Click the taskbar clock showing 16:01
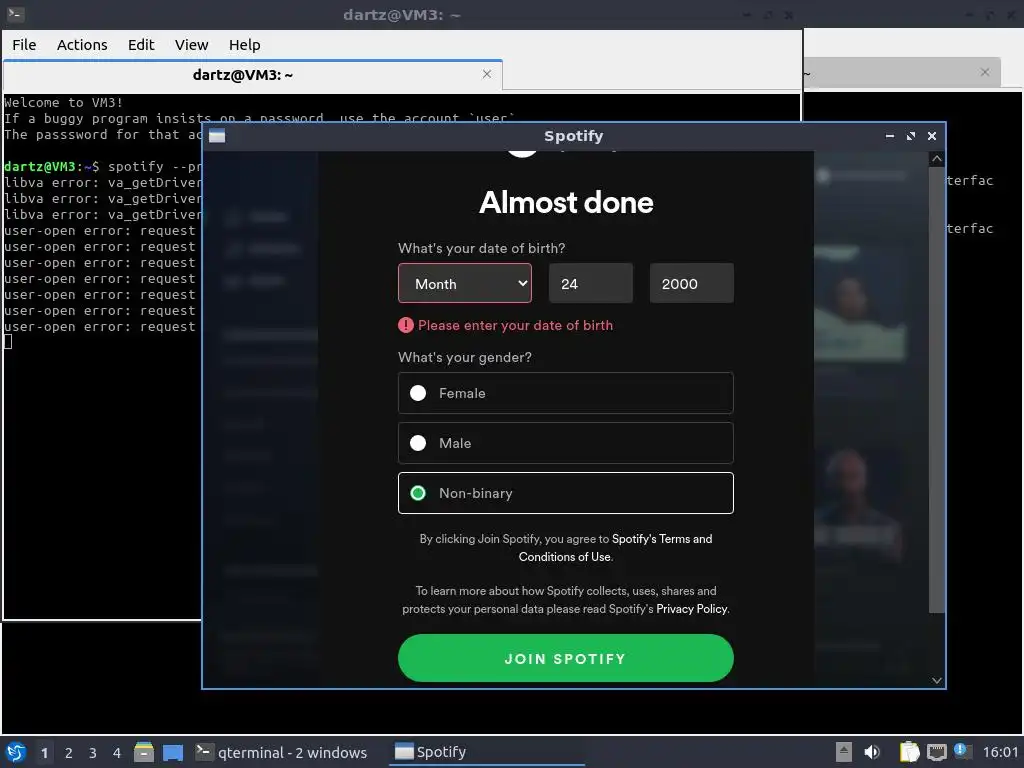The width and height of the screenshot is (1024, 768). (1000, 752)
